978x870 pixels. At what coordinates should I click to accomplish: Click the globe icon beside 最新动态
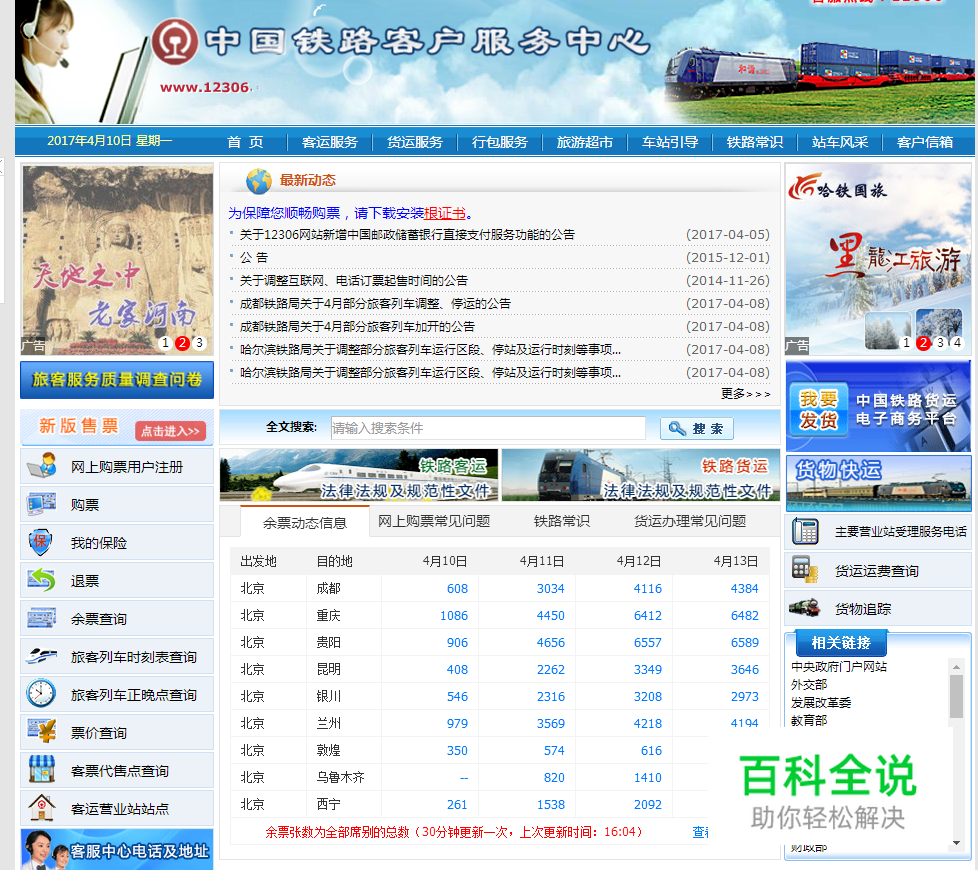pos(259,181)
